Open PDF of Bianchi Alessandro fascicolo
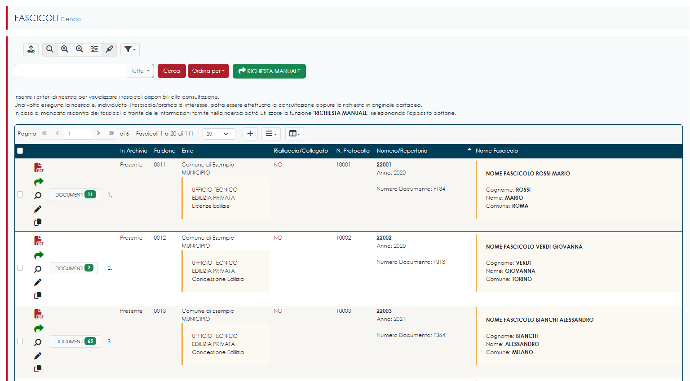Screen dimensions: 690x381 pos(38,314)
